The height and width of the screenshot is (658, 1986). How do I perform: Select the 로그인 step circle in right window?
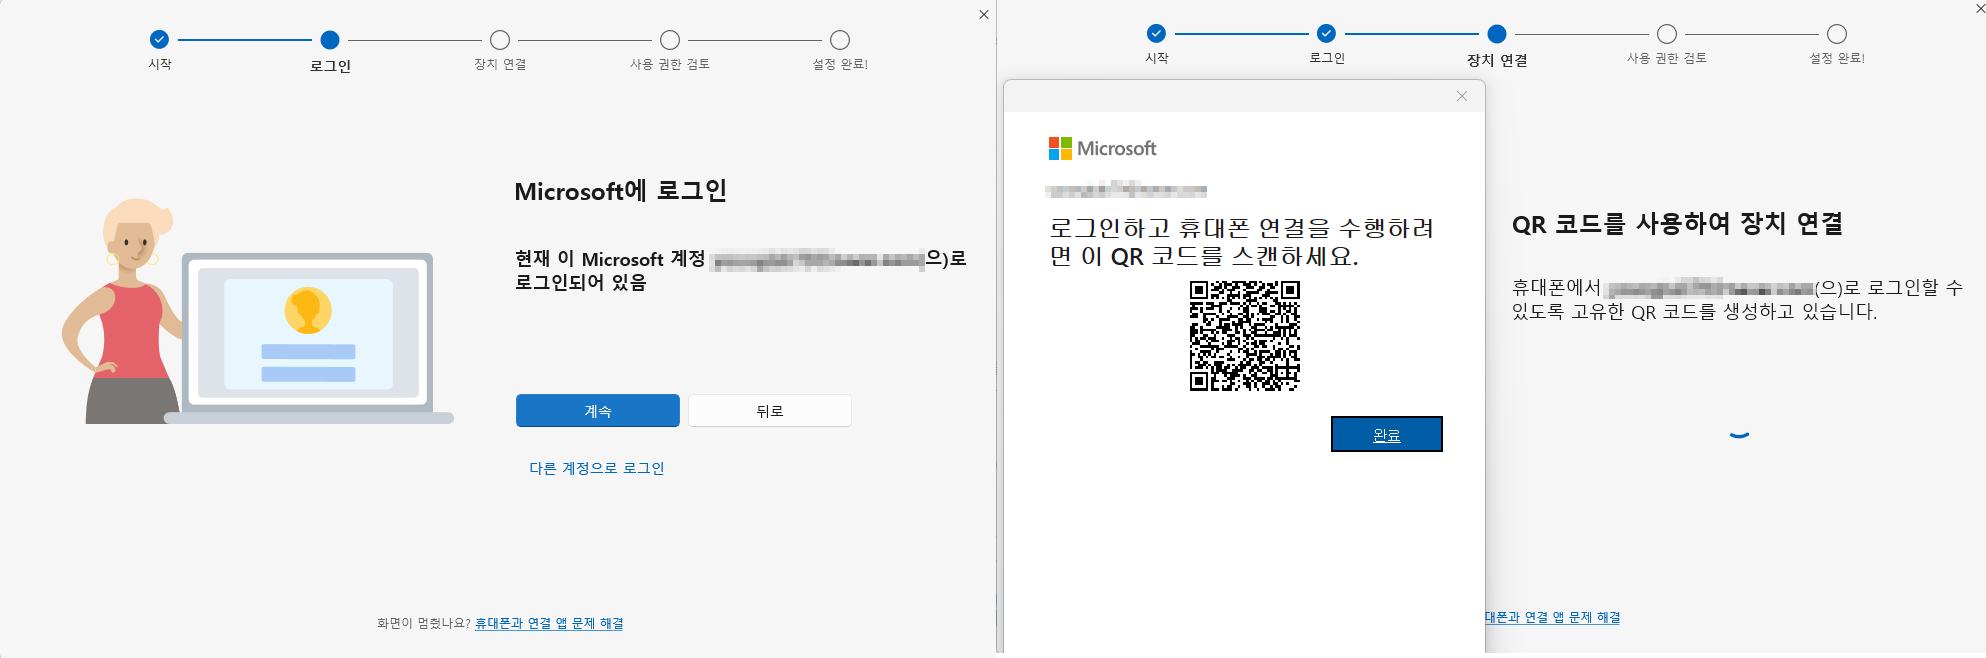(1326, 33)
